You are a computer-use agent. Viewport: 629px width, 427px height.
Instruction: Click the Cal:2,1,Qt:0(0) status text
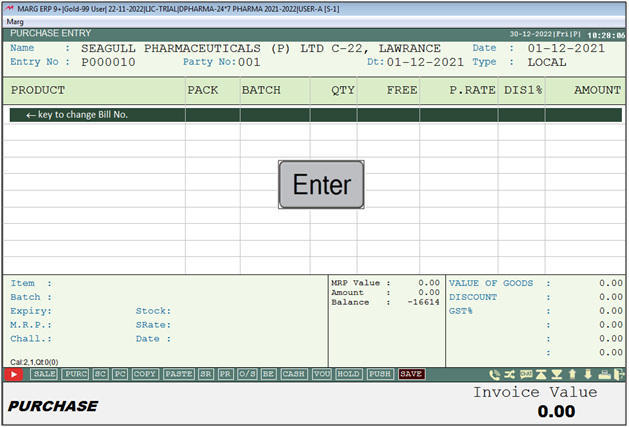coord(34,362)
